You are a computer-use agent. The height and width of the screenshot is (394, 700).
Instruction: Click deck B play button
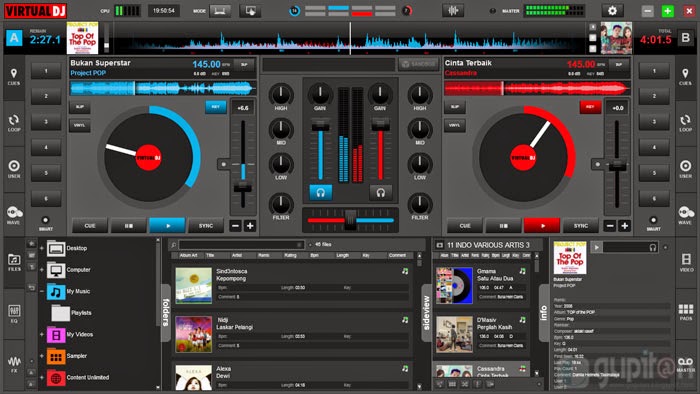coord(542,226)
